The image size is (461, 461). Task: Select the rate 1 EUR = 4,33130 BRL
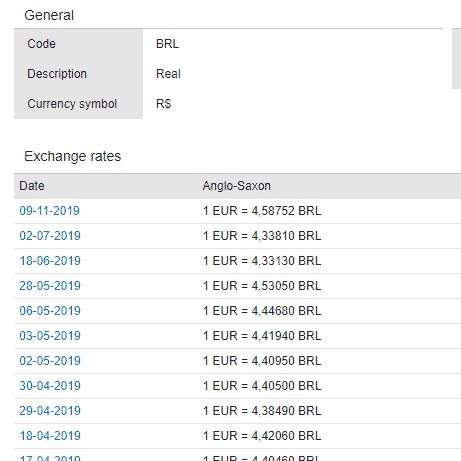coord(262,261)
